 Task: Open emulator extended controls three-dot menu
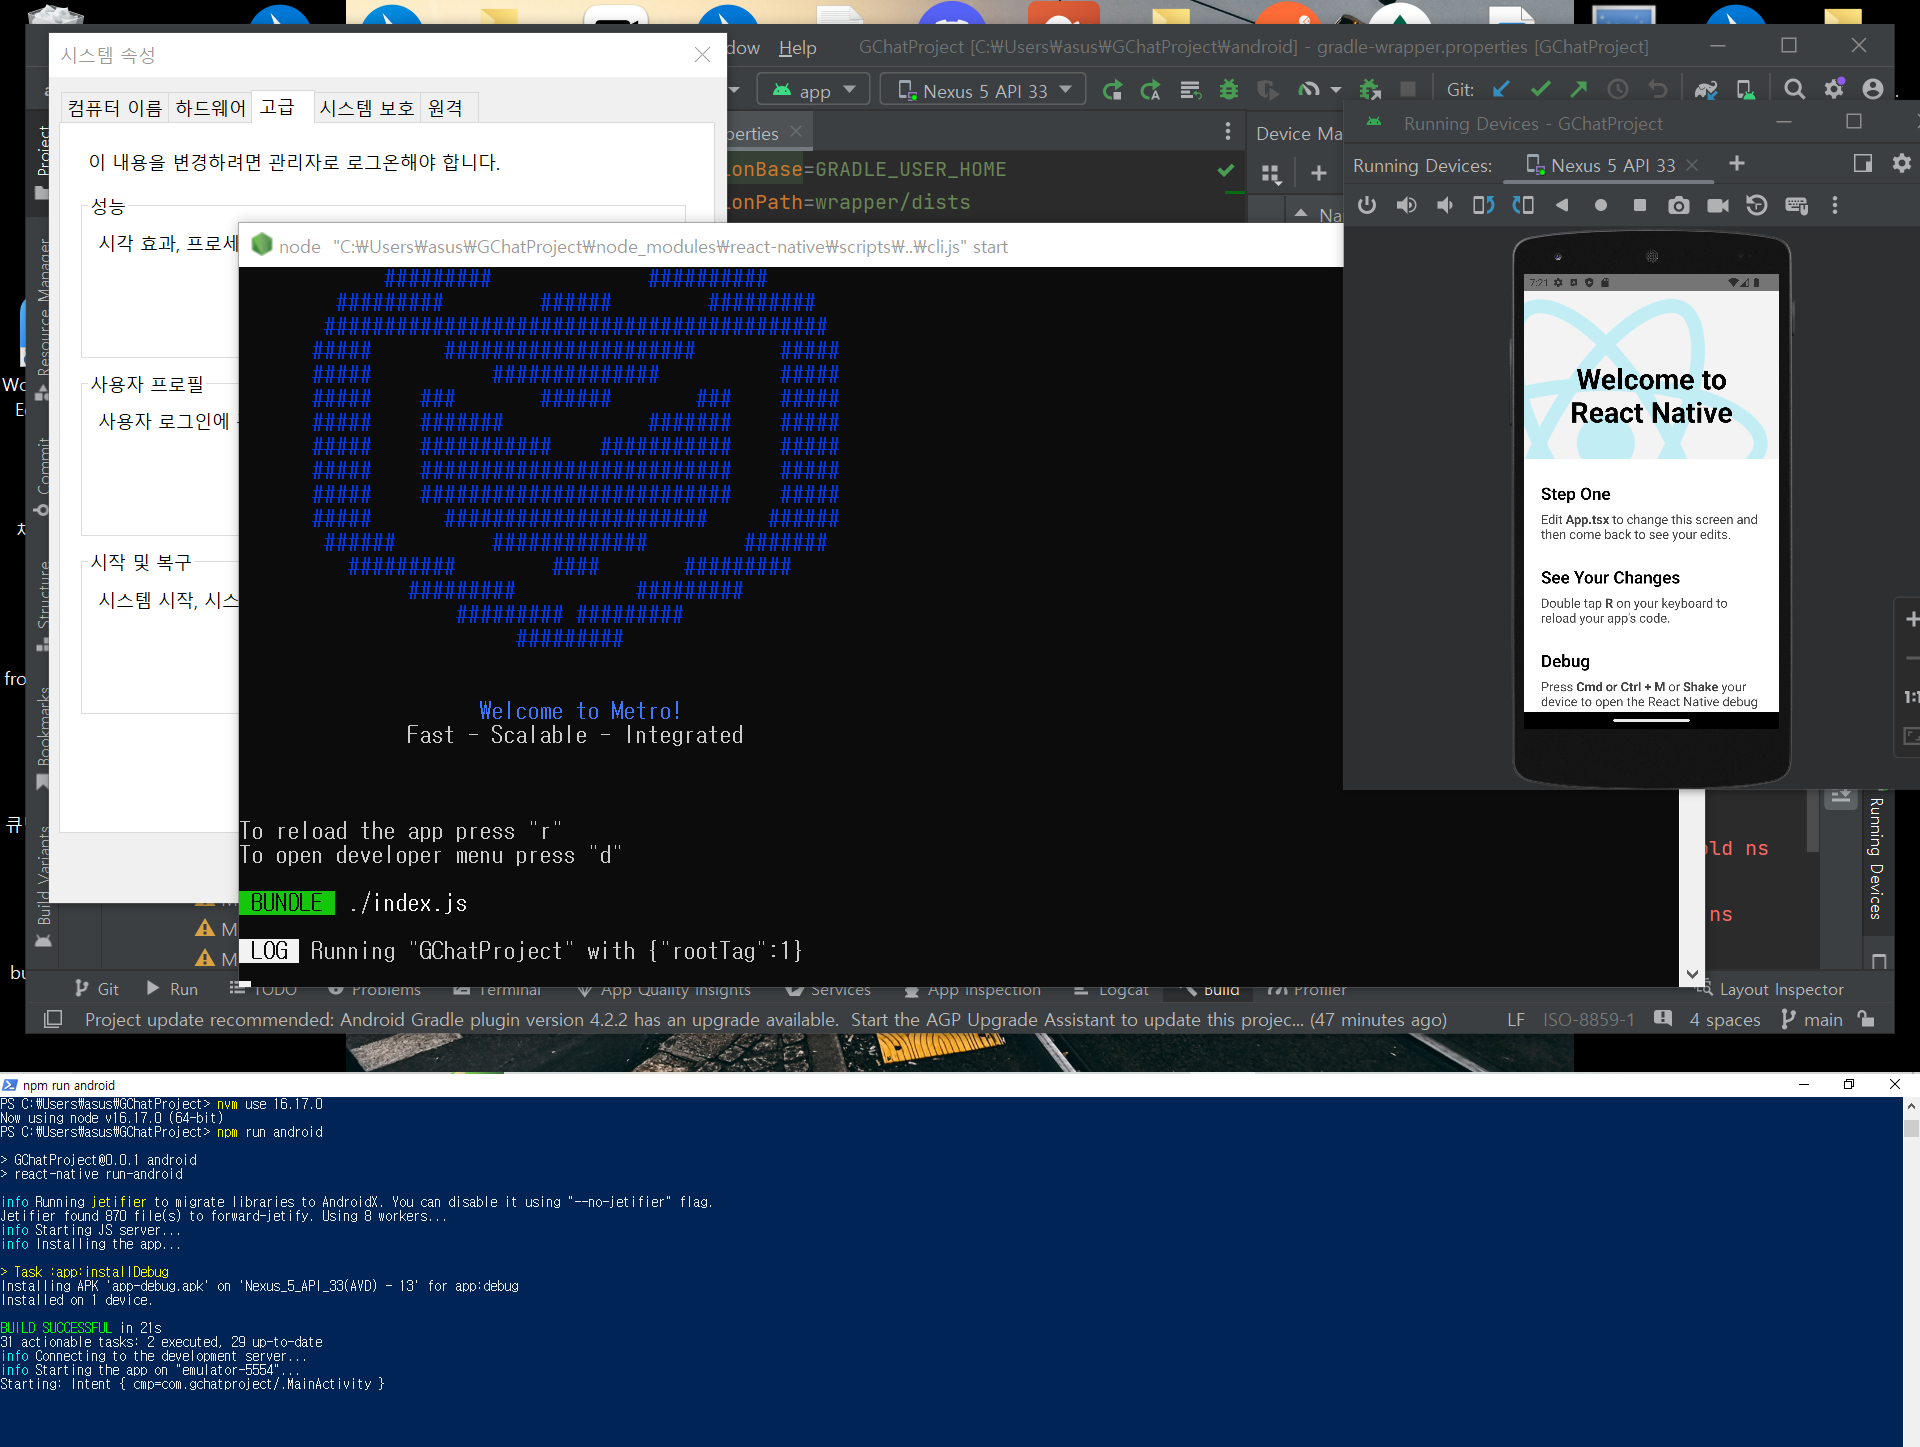(1835, 205)
